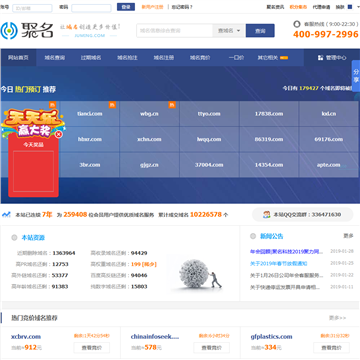Image resolution: width=360 pixels, height=360 pixels.
Task: Open the 域名查询 nav menu
Action: point(55,58)
